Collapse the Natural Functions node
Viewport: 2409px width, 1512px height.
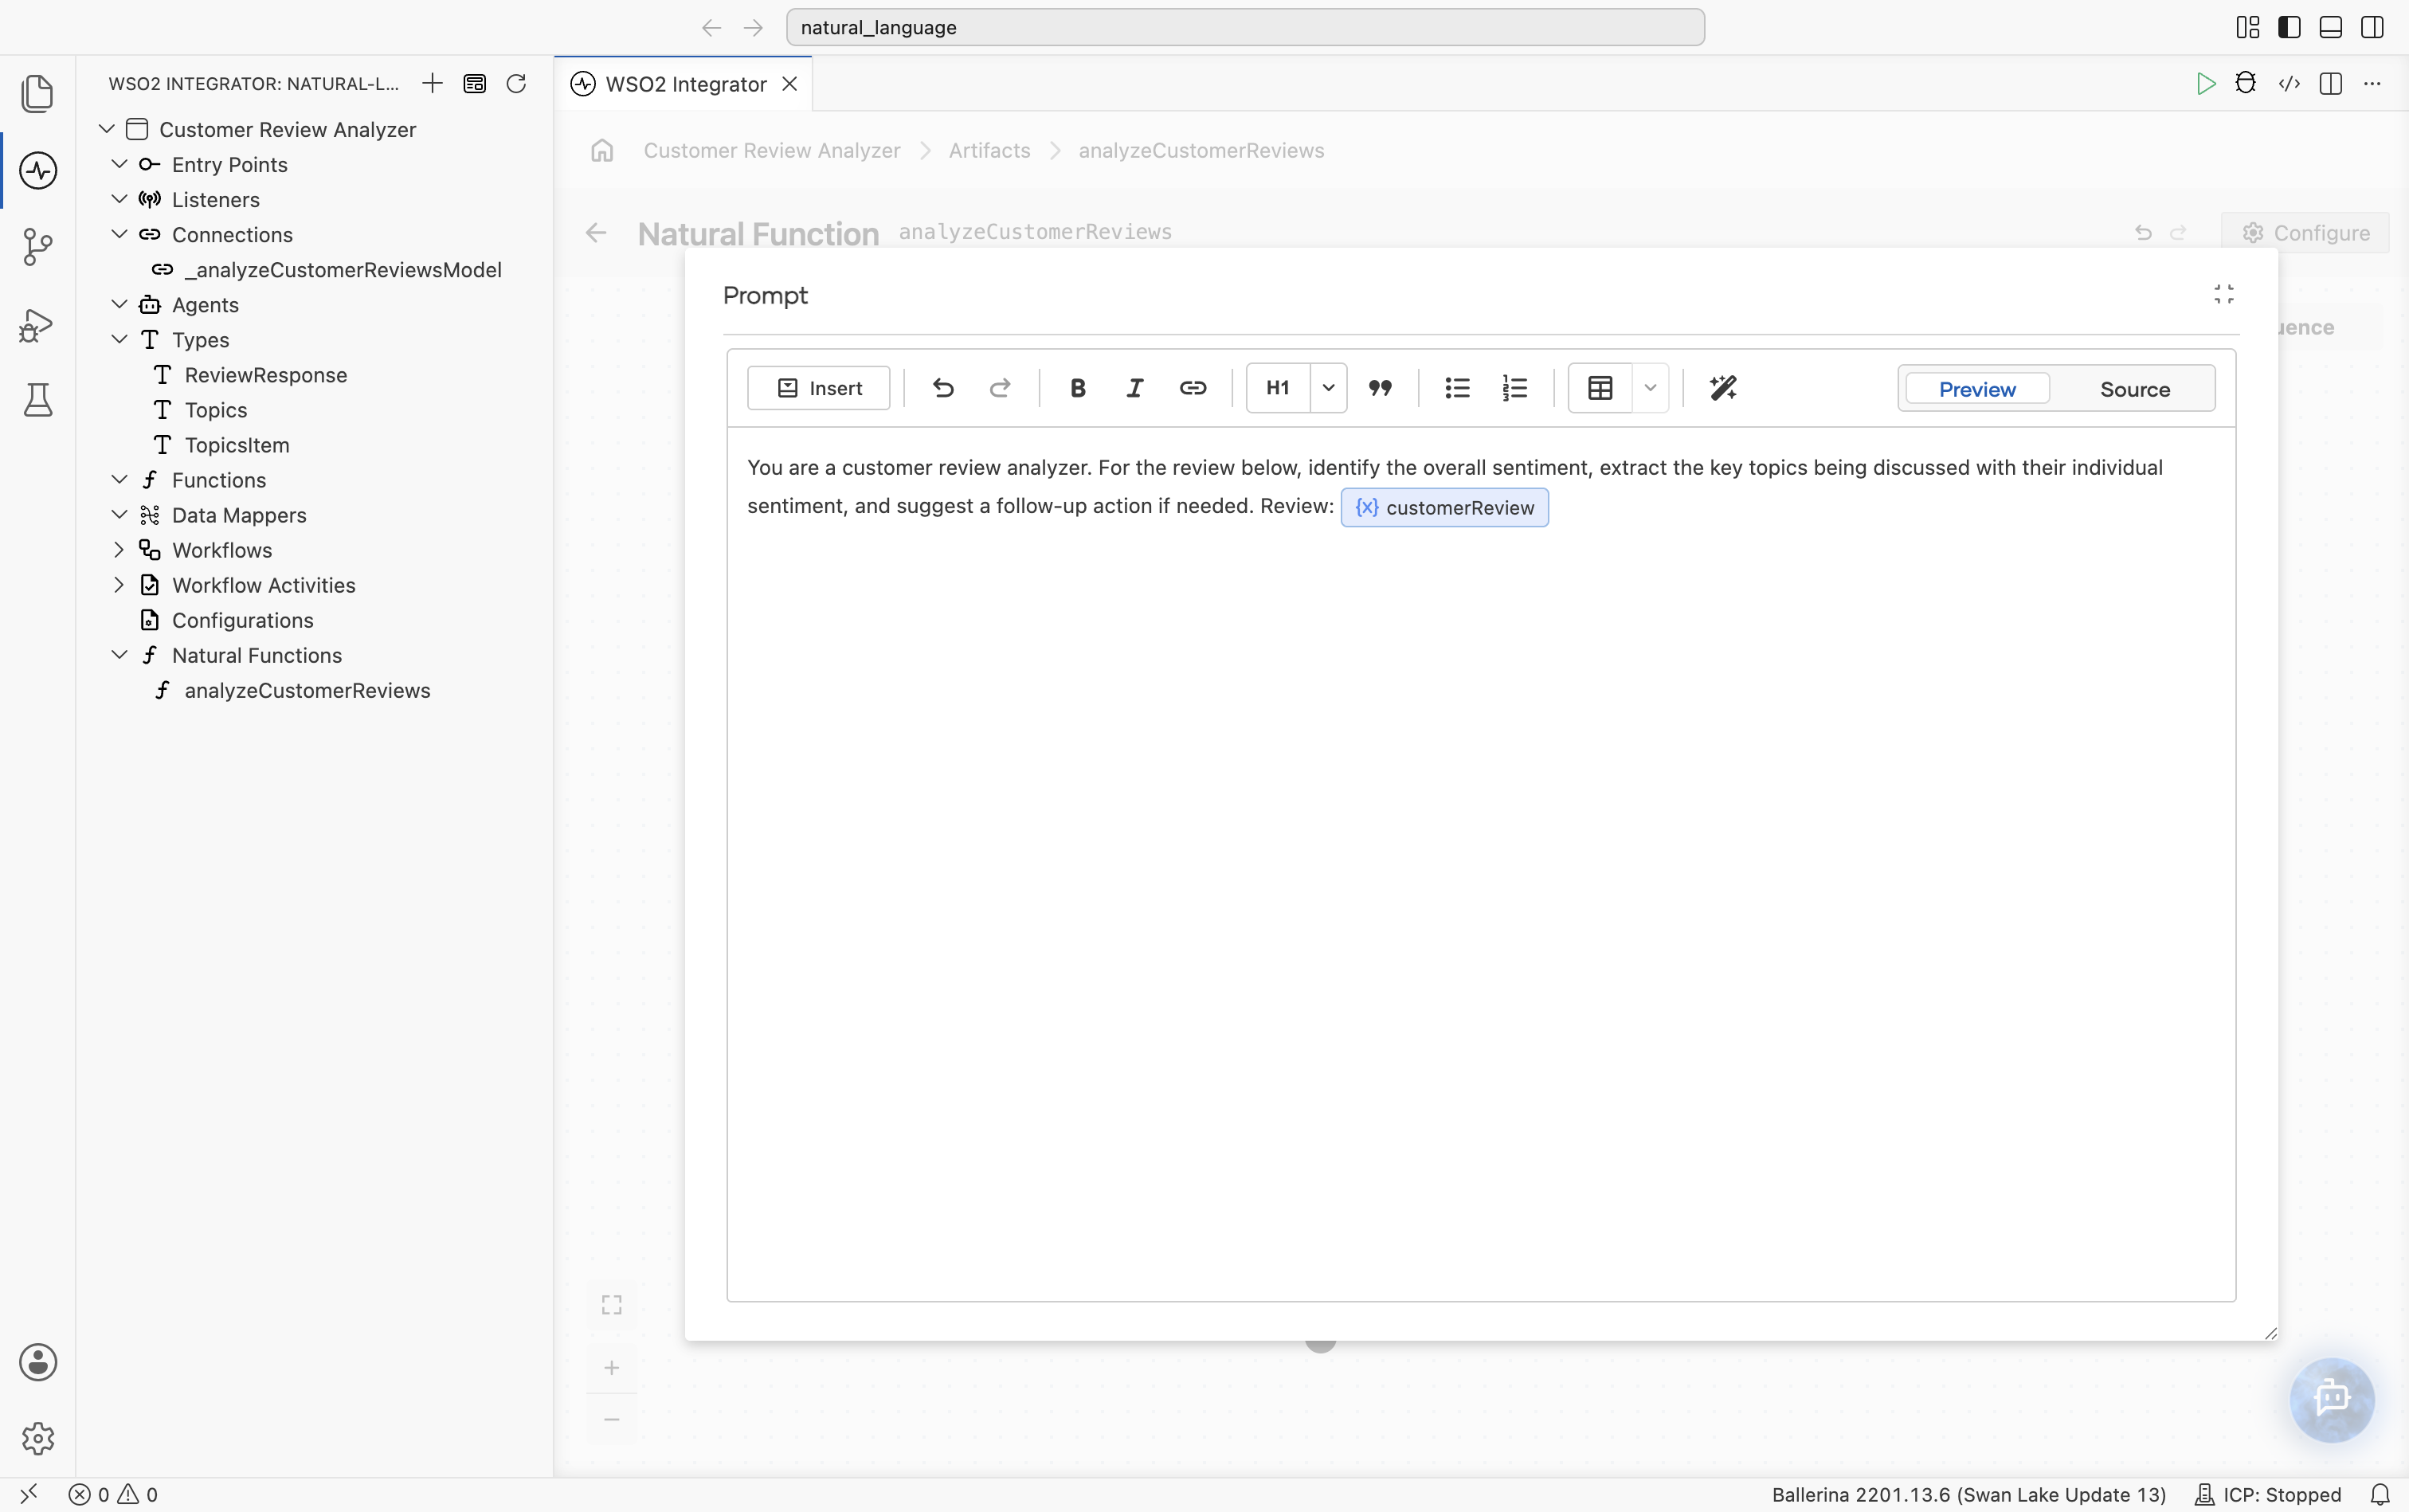119,655
